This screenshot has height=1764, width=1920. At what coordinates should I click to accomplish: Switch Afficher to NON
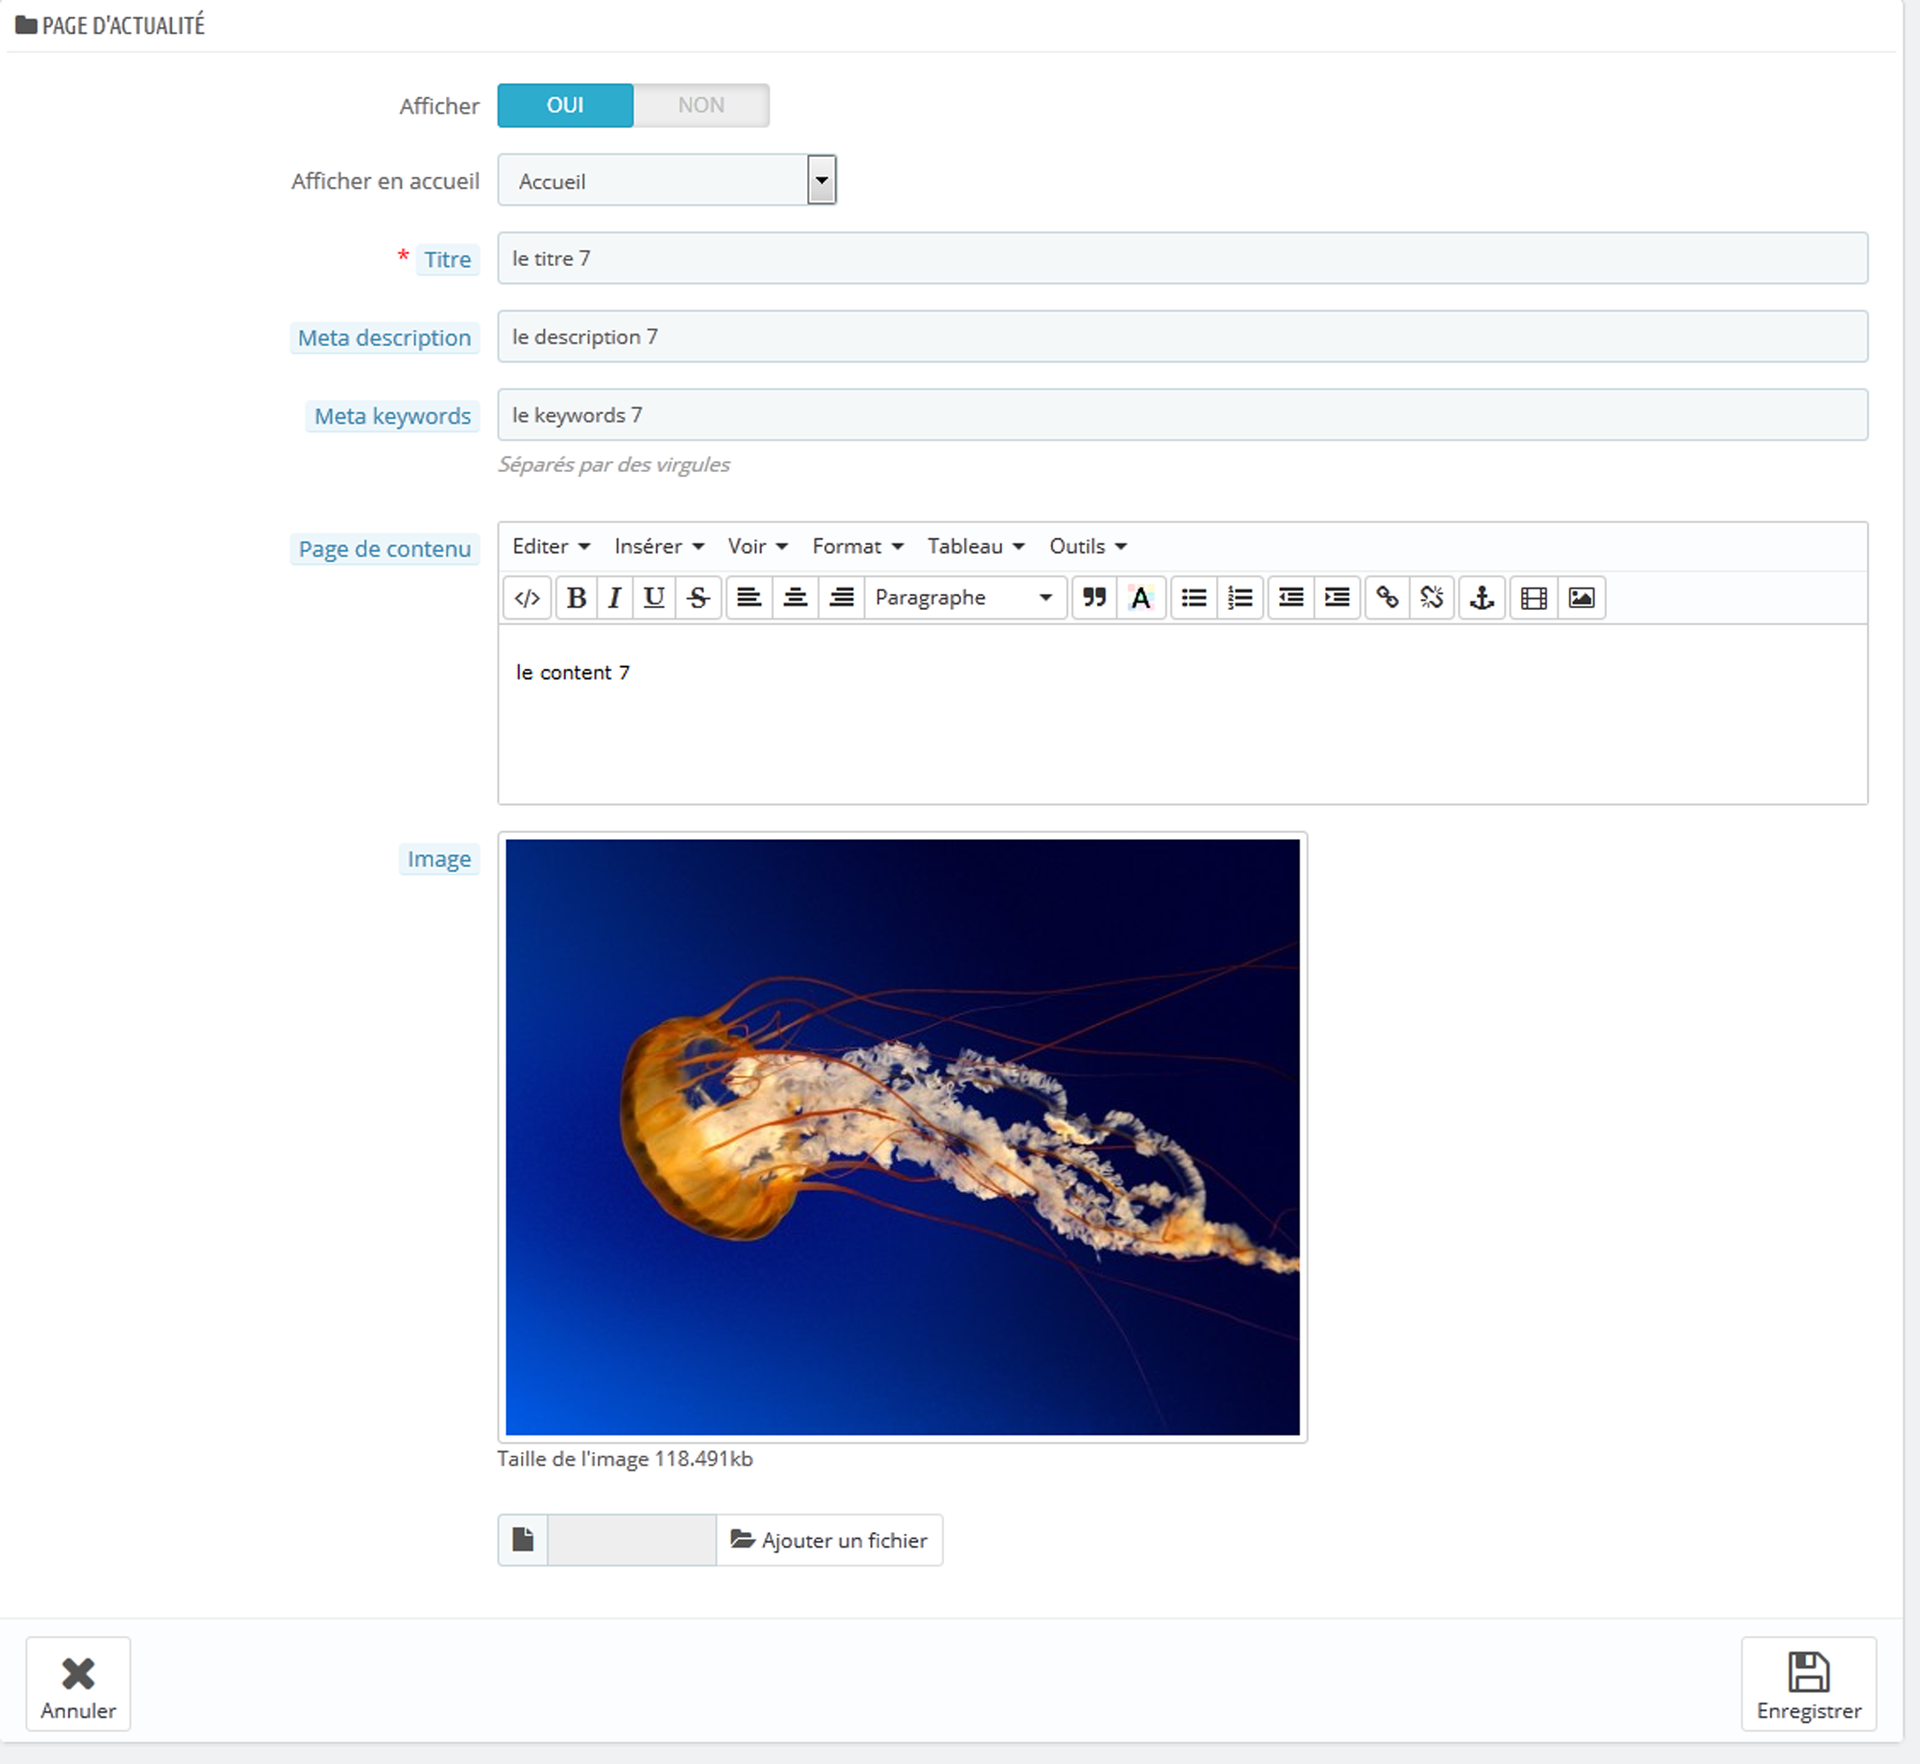[x=701, y=105]
